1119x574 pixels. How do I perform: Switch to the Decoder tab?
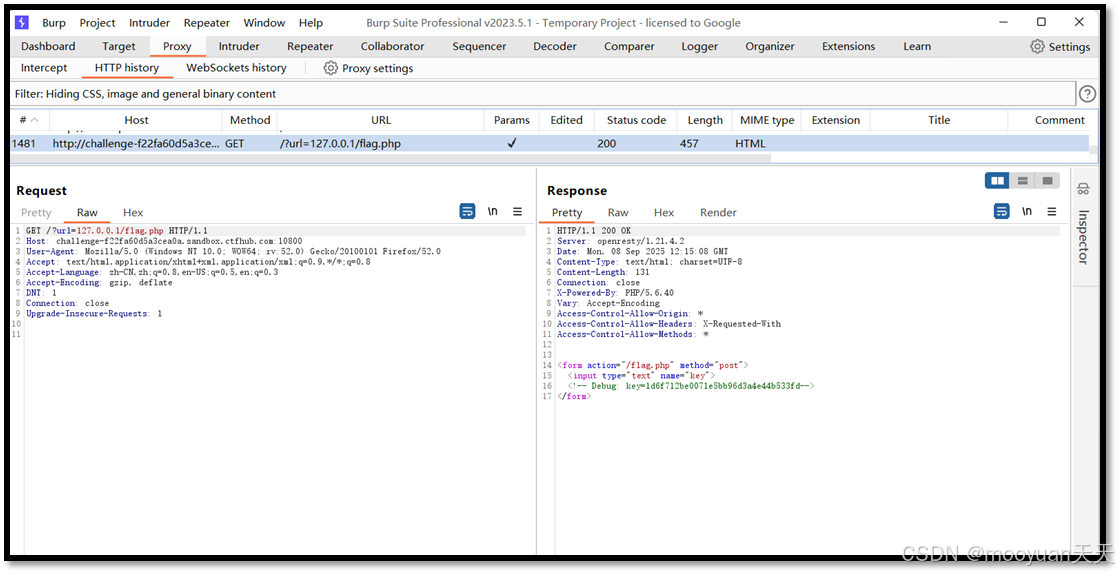pos(555,46)
